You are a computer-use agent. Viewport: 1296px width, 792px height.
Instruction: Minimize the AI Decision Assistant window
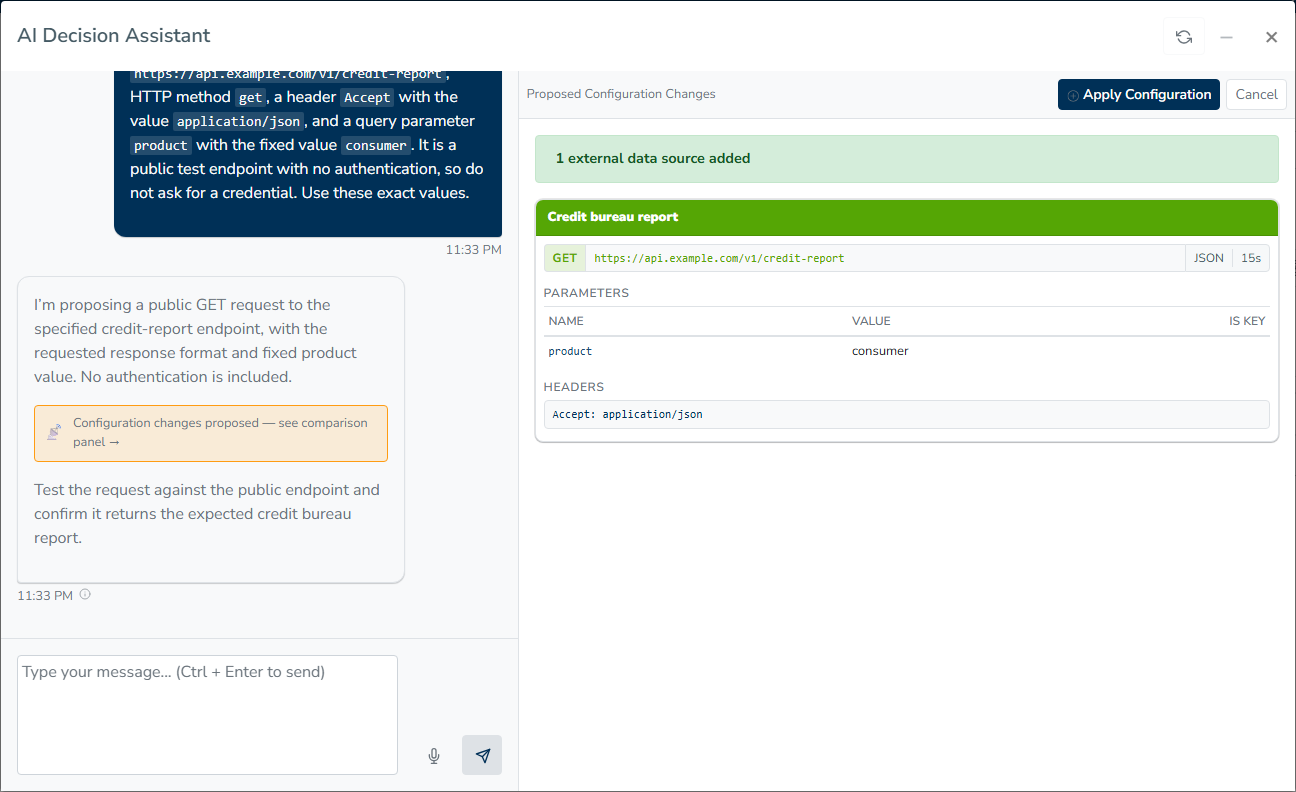tap(1226, 37)
